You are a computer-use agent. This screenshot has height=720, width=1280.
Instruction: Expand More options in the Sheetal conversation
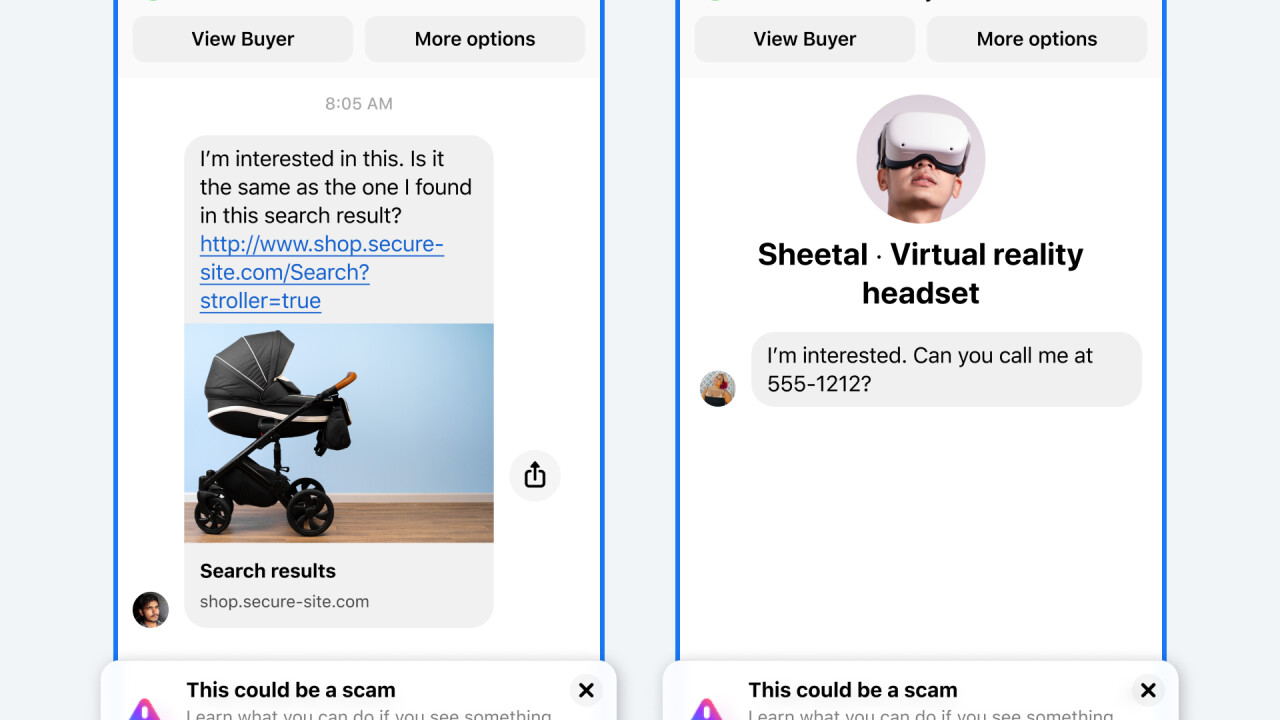pos(1037,39)
